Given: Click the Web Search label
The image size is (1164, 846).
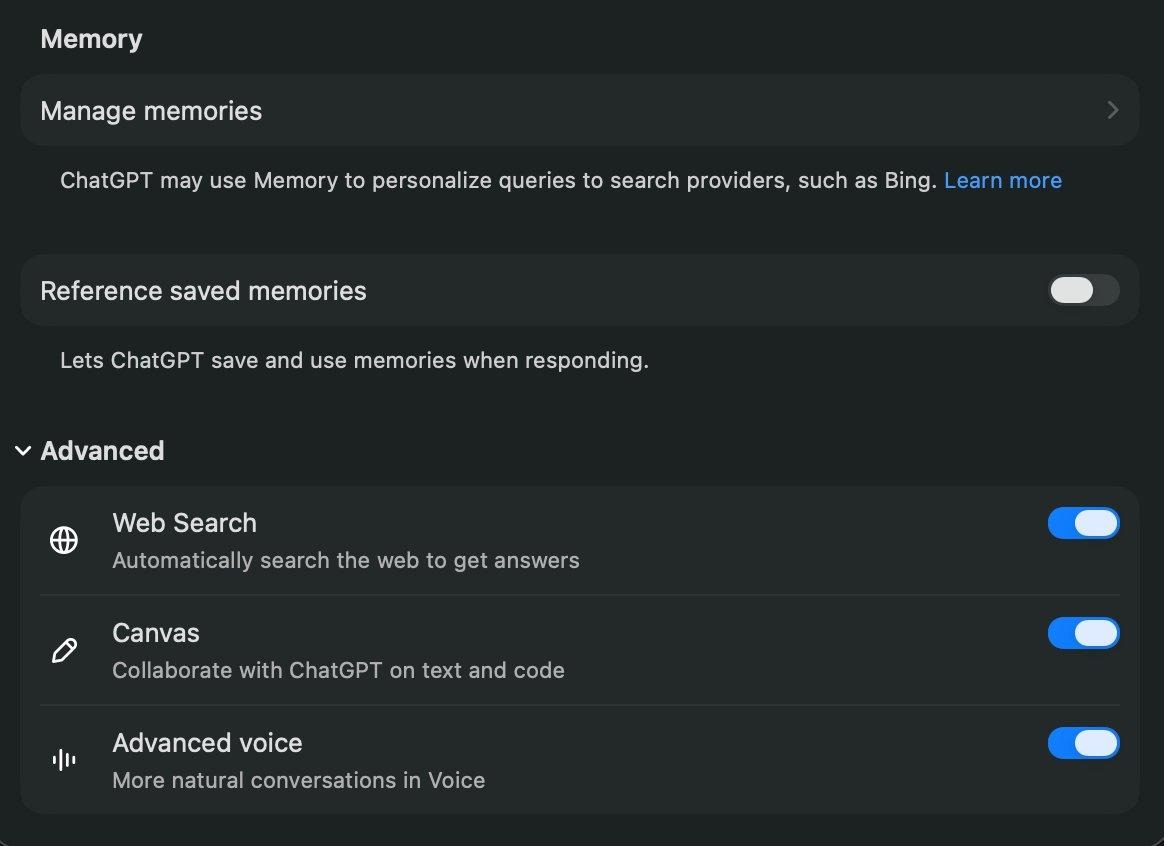Looking at the screenshot, I should point(184,523).
